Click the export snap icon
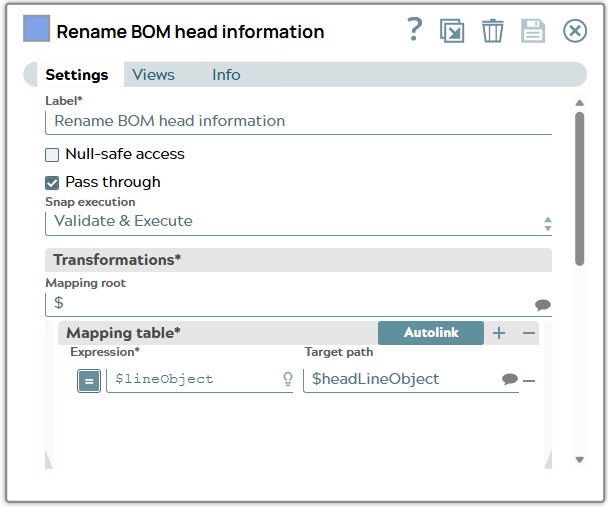This screenshot has height=507, width=608. 452,31
